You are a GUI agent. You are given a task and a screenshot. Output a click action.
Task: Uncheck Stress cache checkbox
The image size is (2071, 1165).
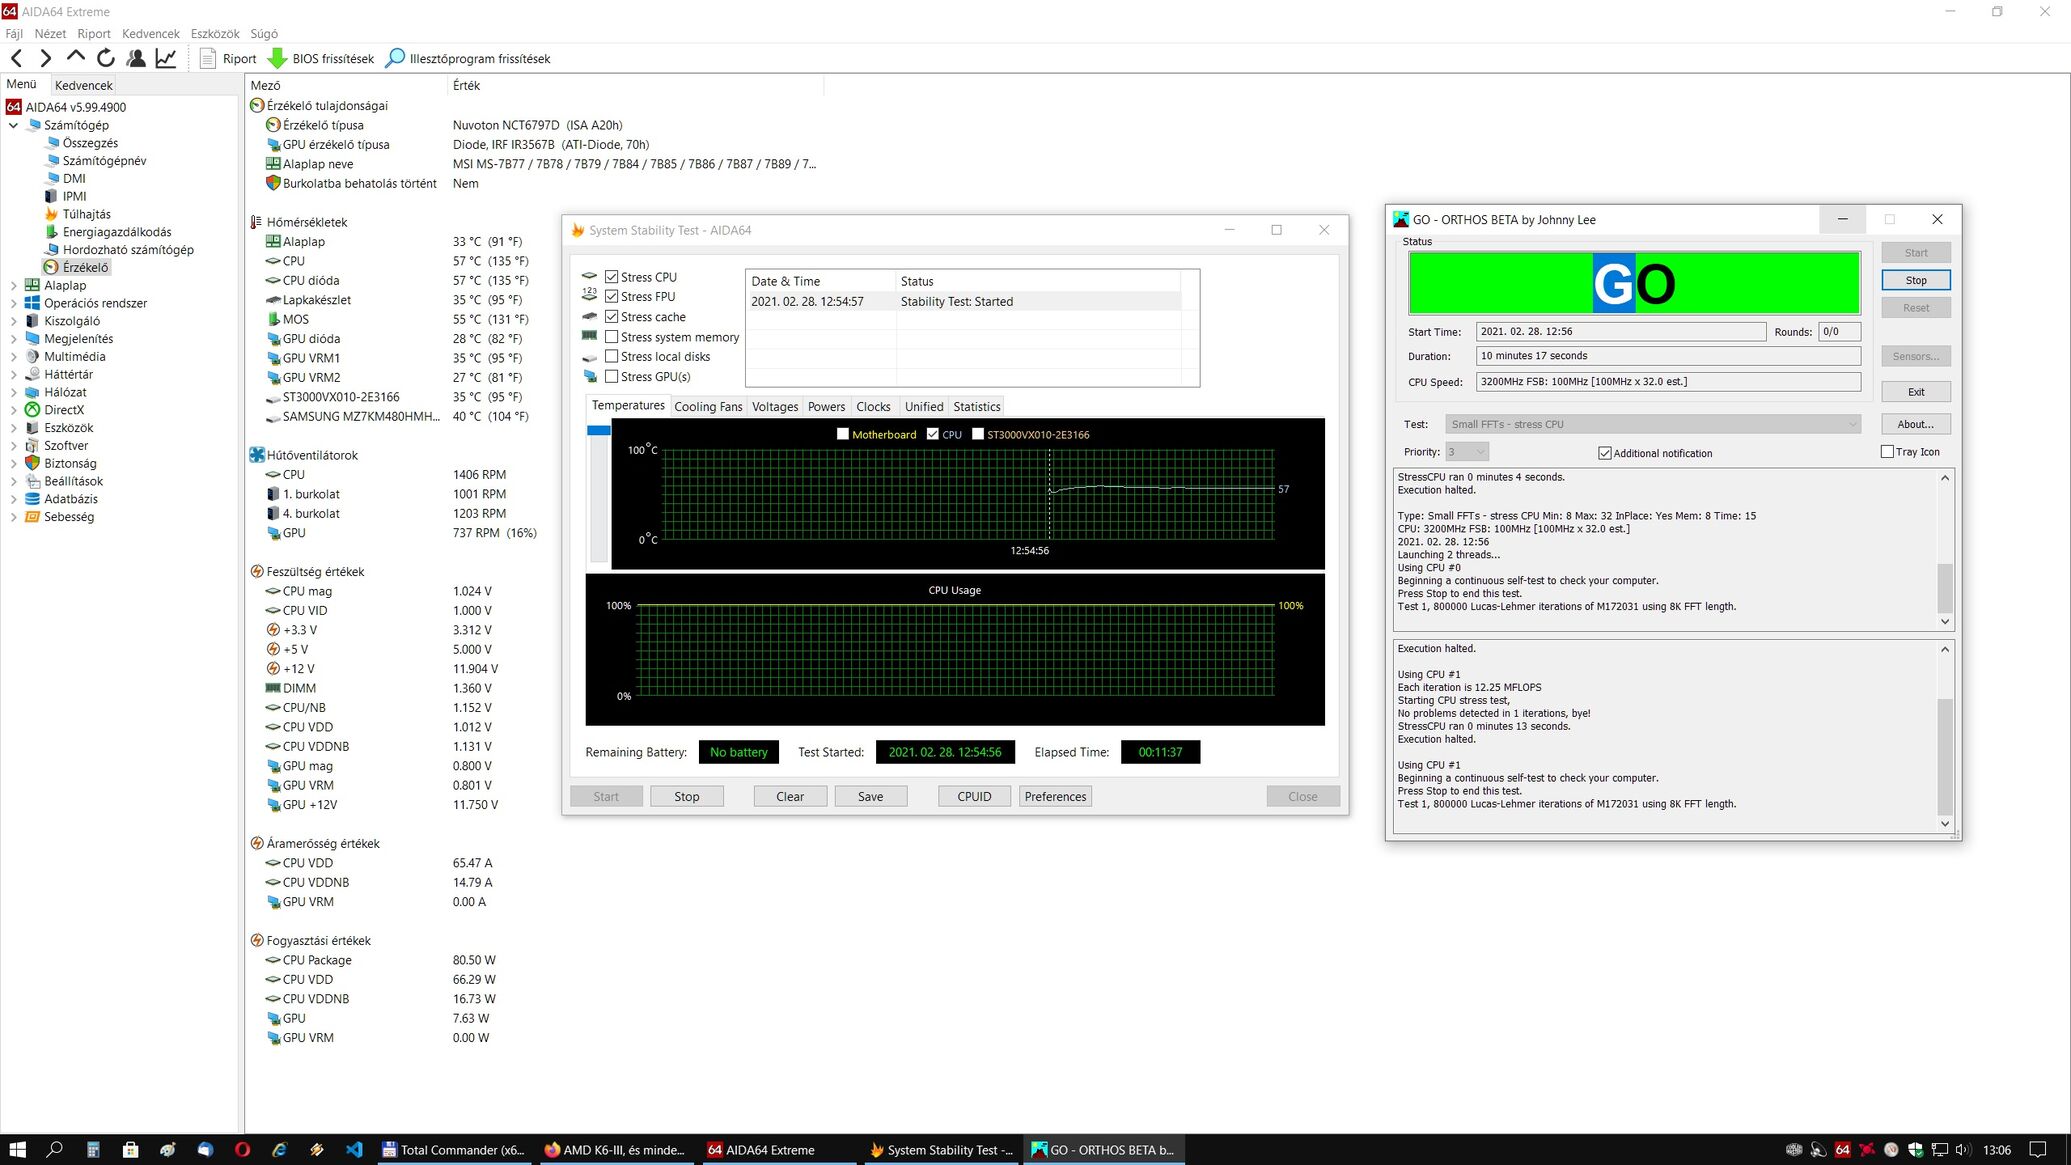612,317
